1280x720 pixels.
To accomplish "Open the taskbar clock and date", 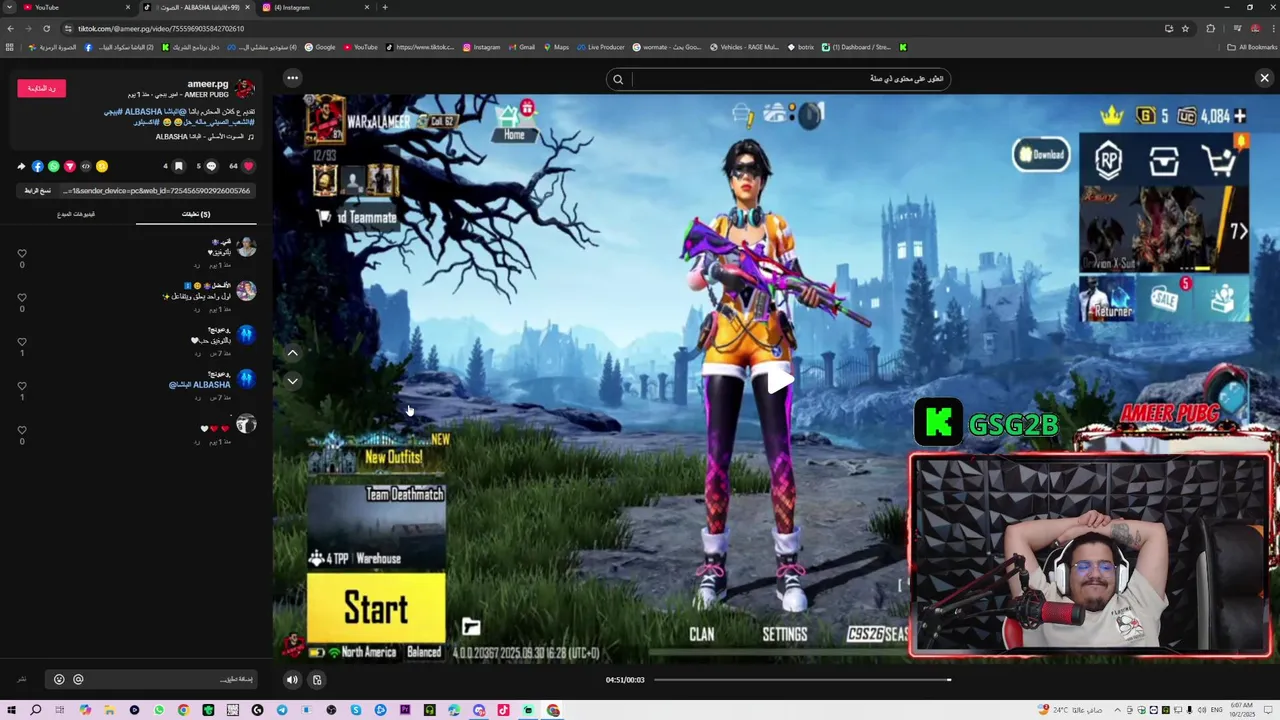I will point(1244,710).
